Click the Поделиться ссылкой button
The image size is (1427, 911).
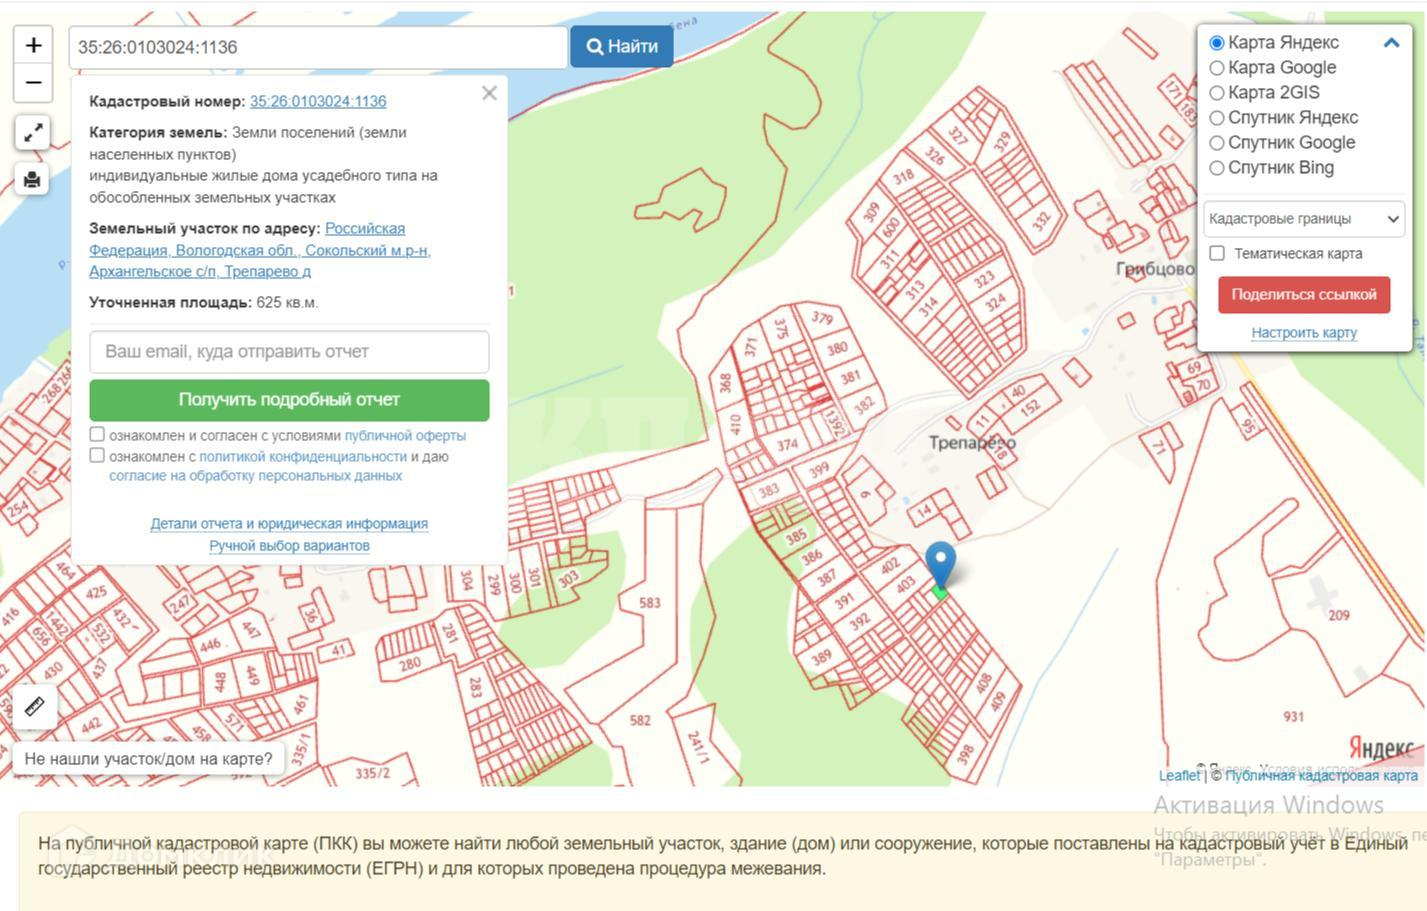click(1303, 295)
